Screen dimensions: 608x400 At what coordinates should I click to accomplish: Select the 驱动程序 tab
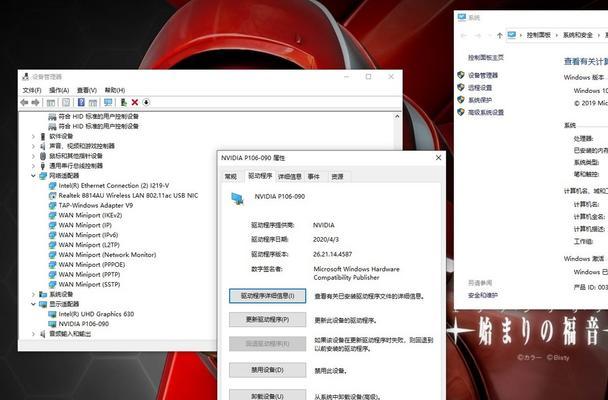[260, 176]
